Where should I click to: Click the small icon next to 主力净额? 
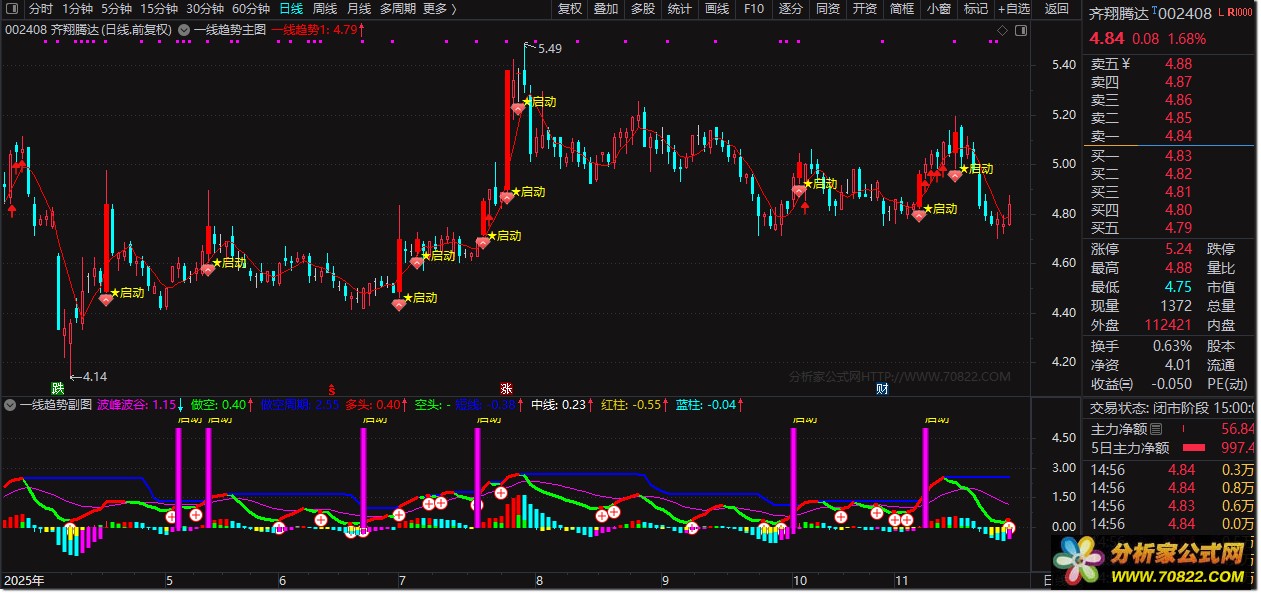pos(1156,429)
